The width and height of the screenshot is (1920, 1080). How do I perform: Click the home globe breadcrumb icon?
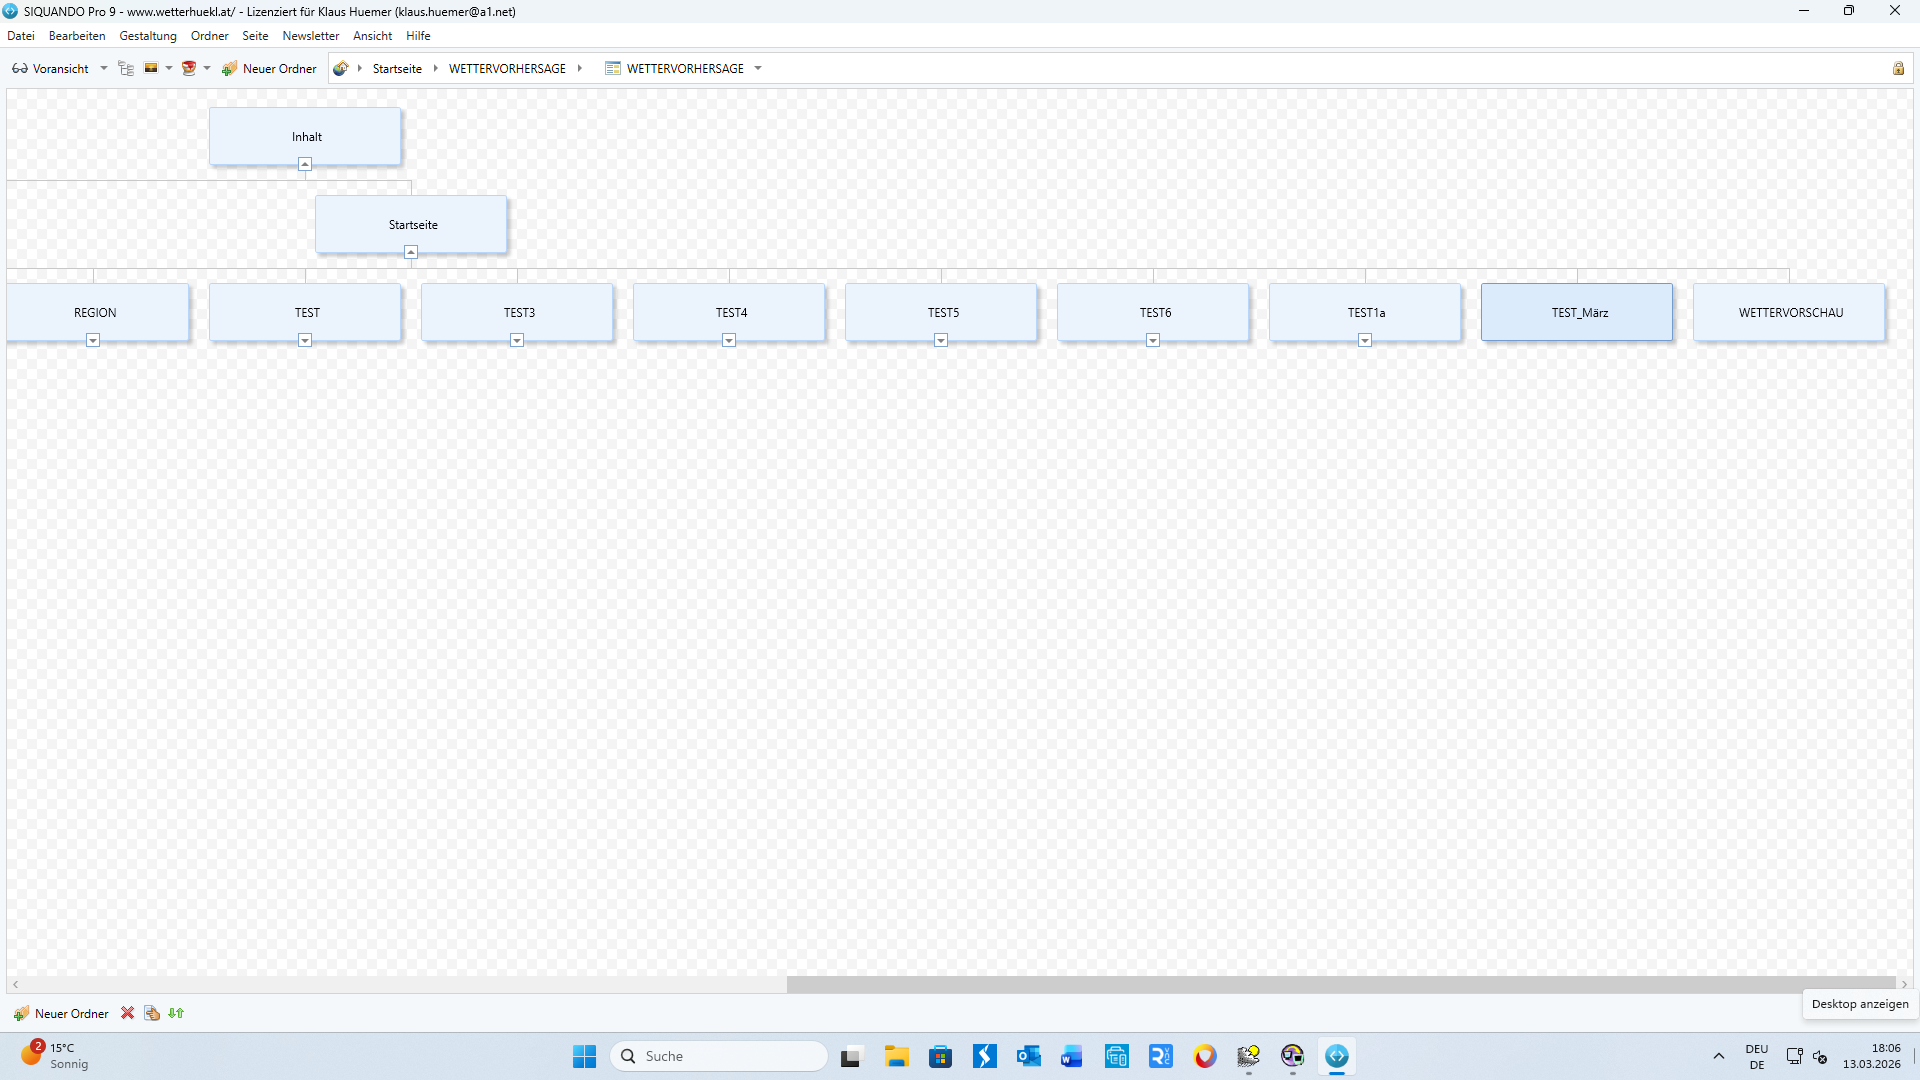[x=341, y=68]
